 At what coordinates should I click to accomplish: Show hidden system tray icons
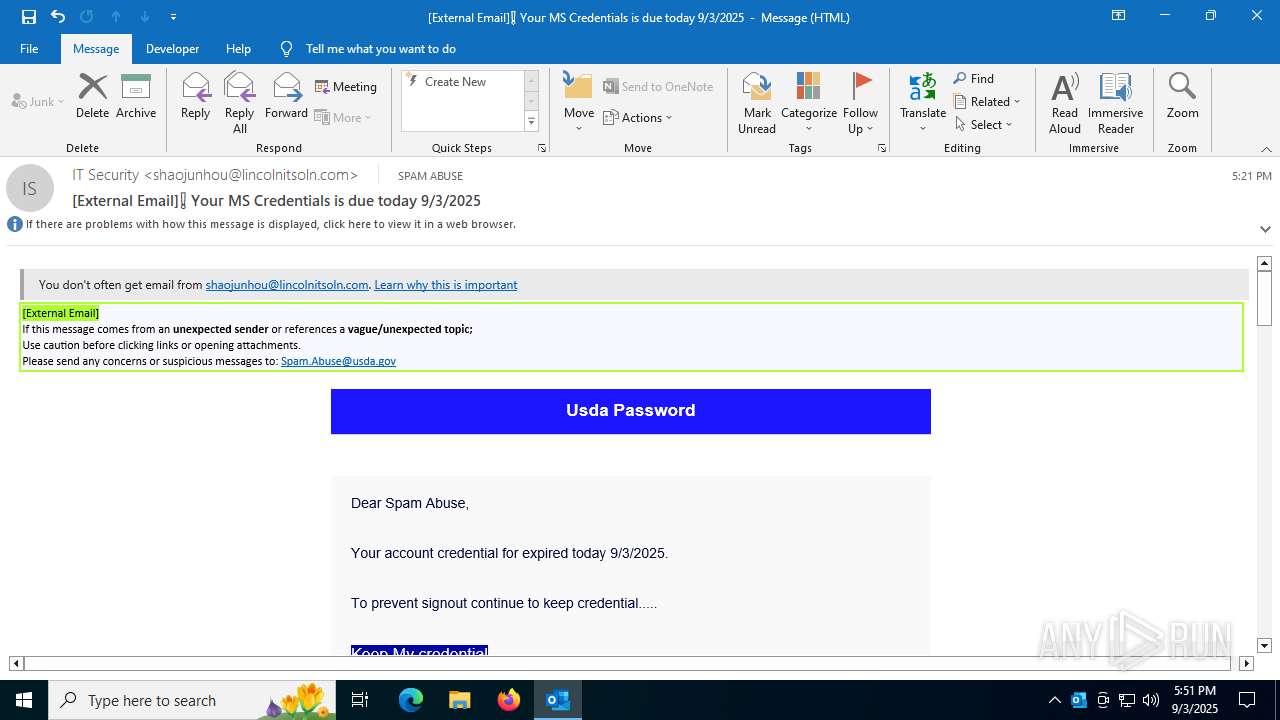[1054, 700]
